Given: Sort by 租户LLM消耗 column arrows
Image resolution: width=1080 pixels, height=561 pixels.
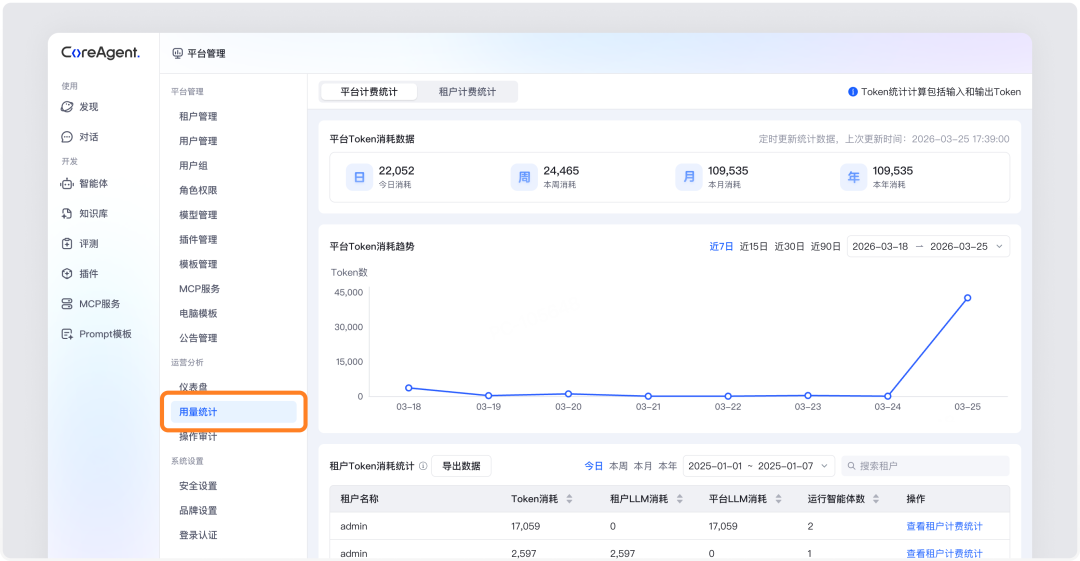Looking at the screenshot, I should point(679,499).
